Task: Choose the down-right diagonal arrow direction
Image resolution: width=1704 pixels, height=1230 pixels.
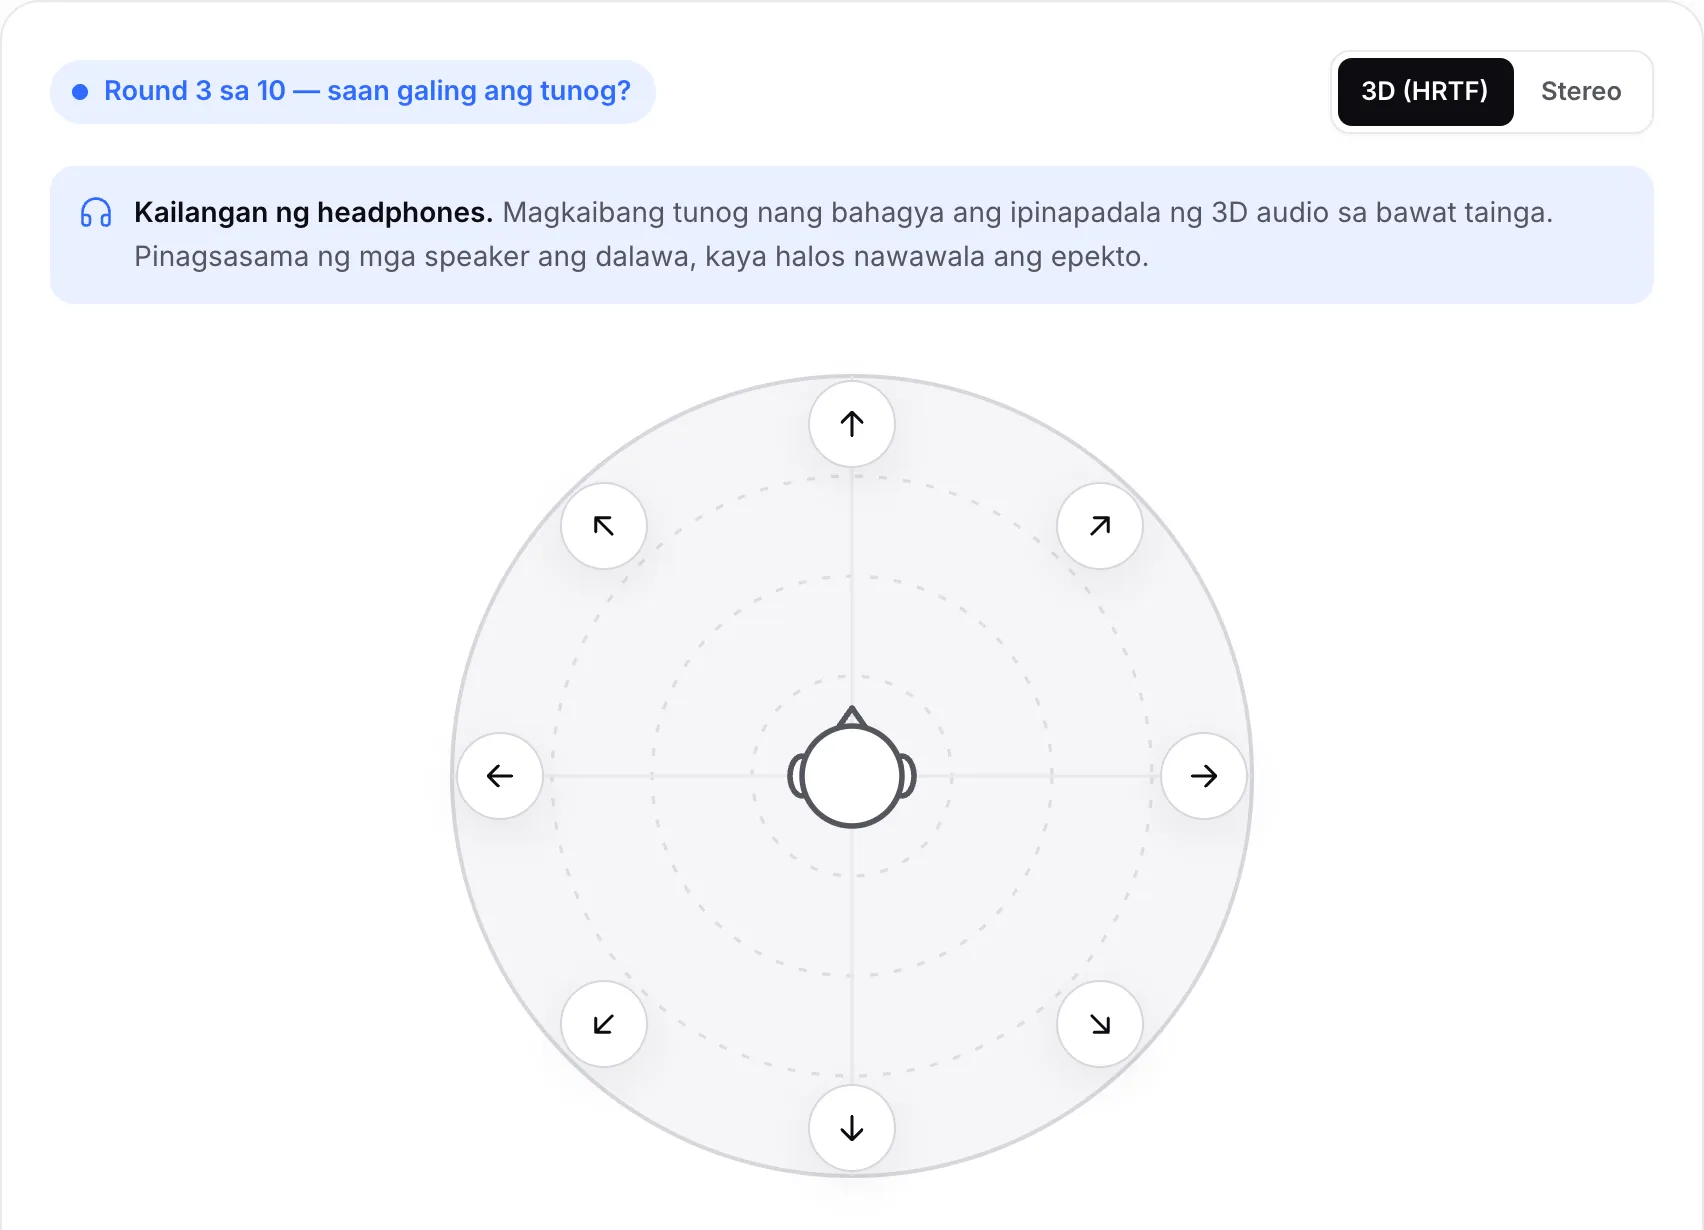Action: pyautogui.click(x=1100, y=1024)
